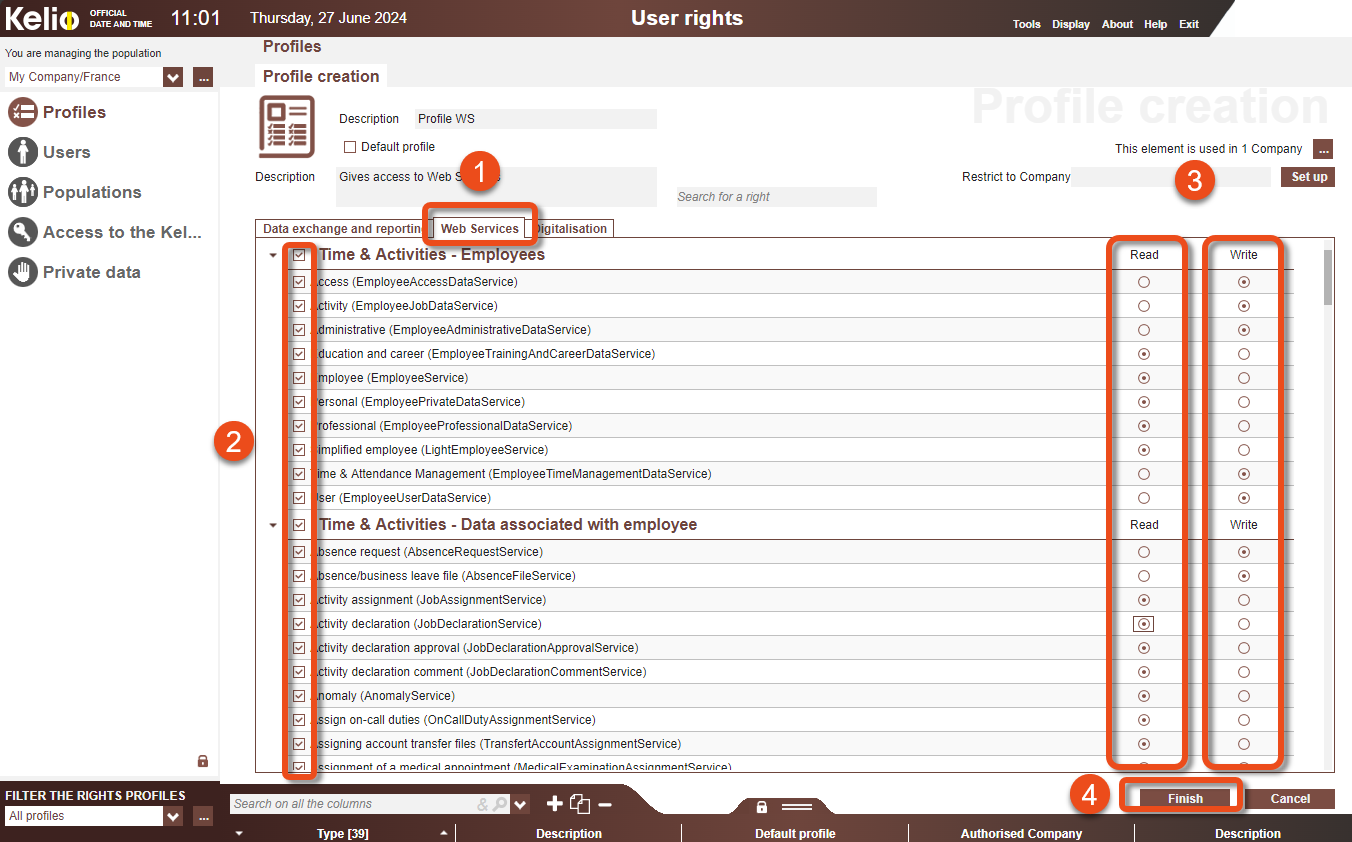Open the column list arrow left of Type
The image size is (1352, 842).
click(x=238, y=833)
